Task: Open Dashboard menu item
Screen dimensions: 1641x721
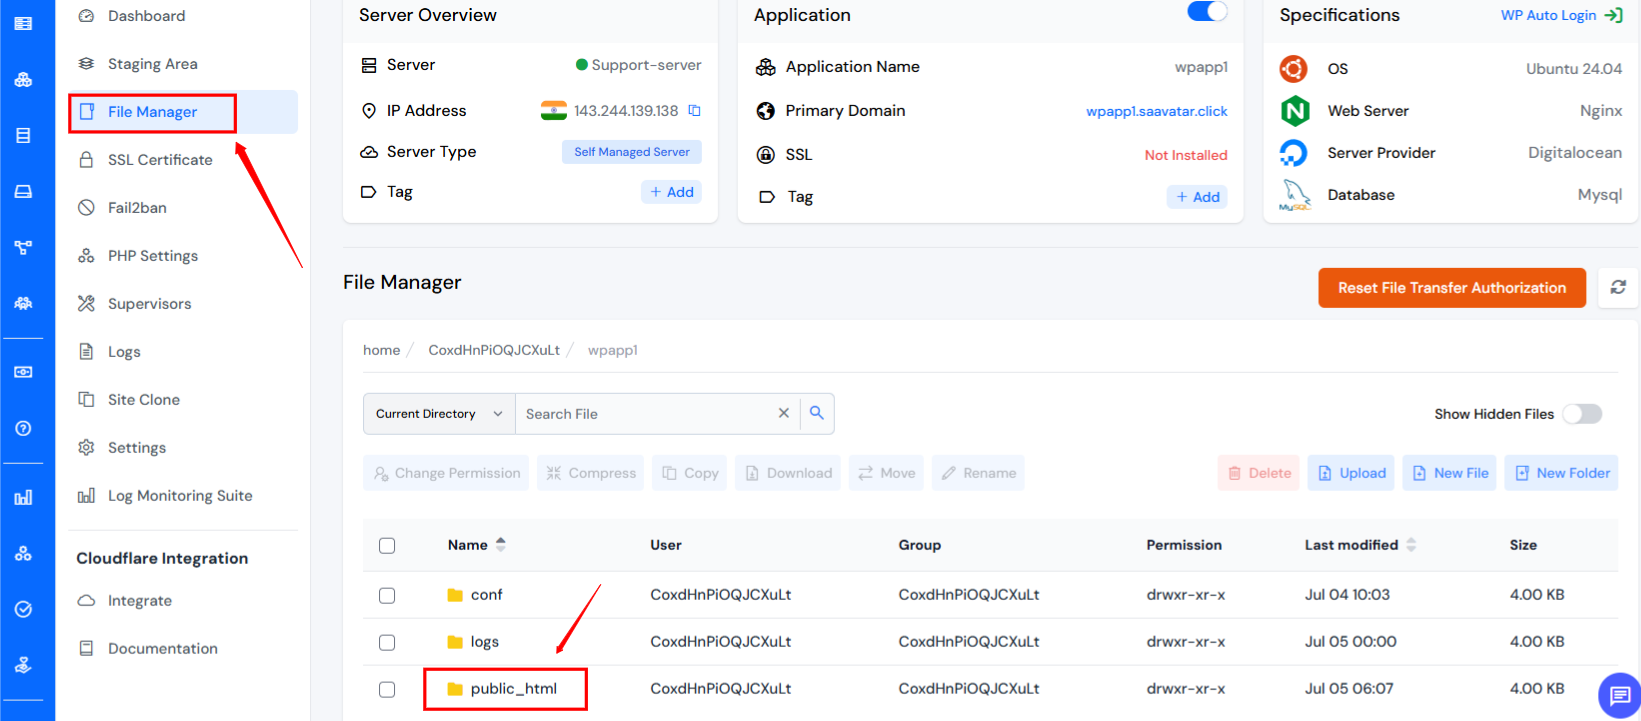Action: pyautogui.click(x=146, y=16)
